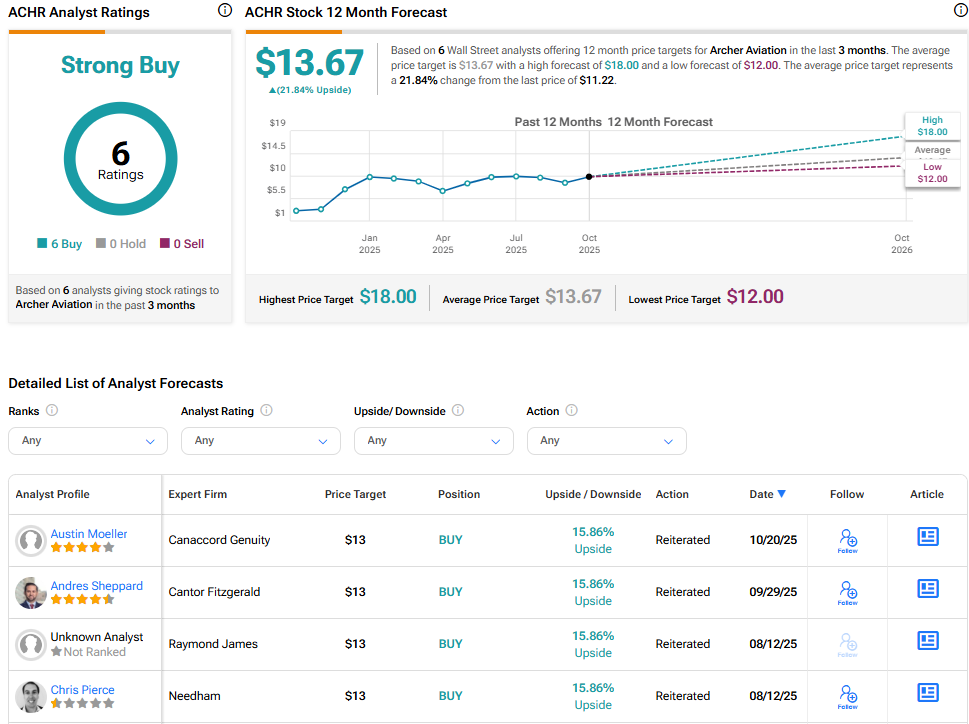Open article icon for Canaccord Genuity row
969x724 pixels.
tap(927, 537)
